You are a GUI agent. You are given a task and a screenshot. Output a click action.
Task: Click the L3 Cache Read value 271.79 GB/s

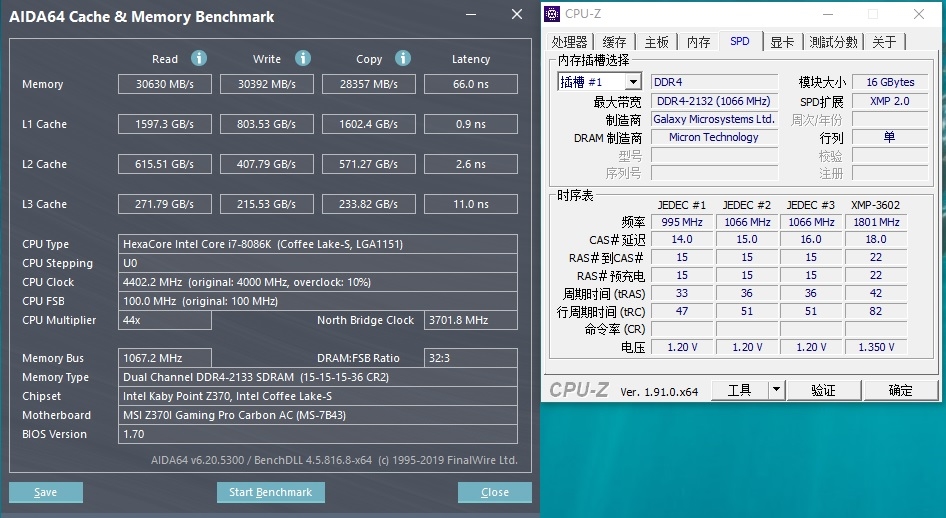tap(165, 204)
